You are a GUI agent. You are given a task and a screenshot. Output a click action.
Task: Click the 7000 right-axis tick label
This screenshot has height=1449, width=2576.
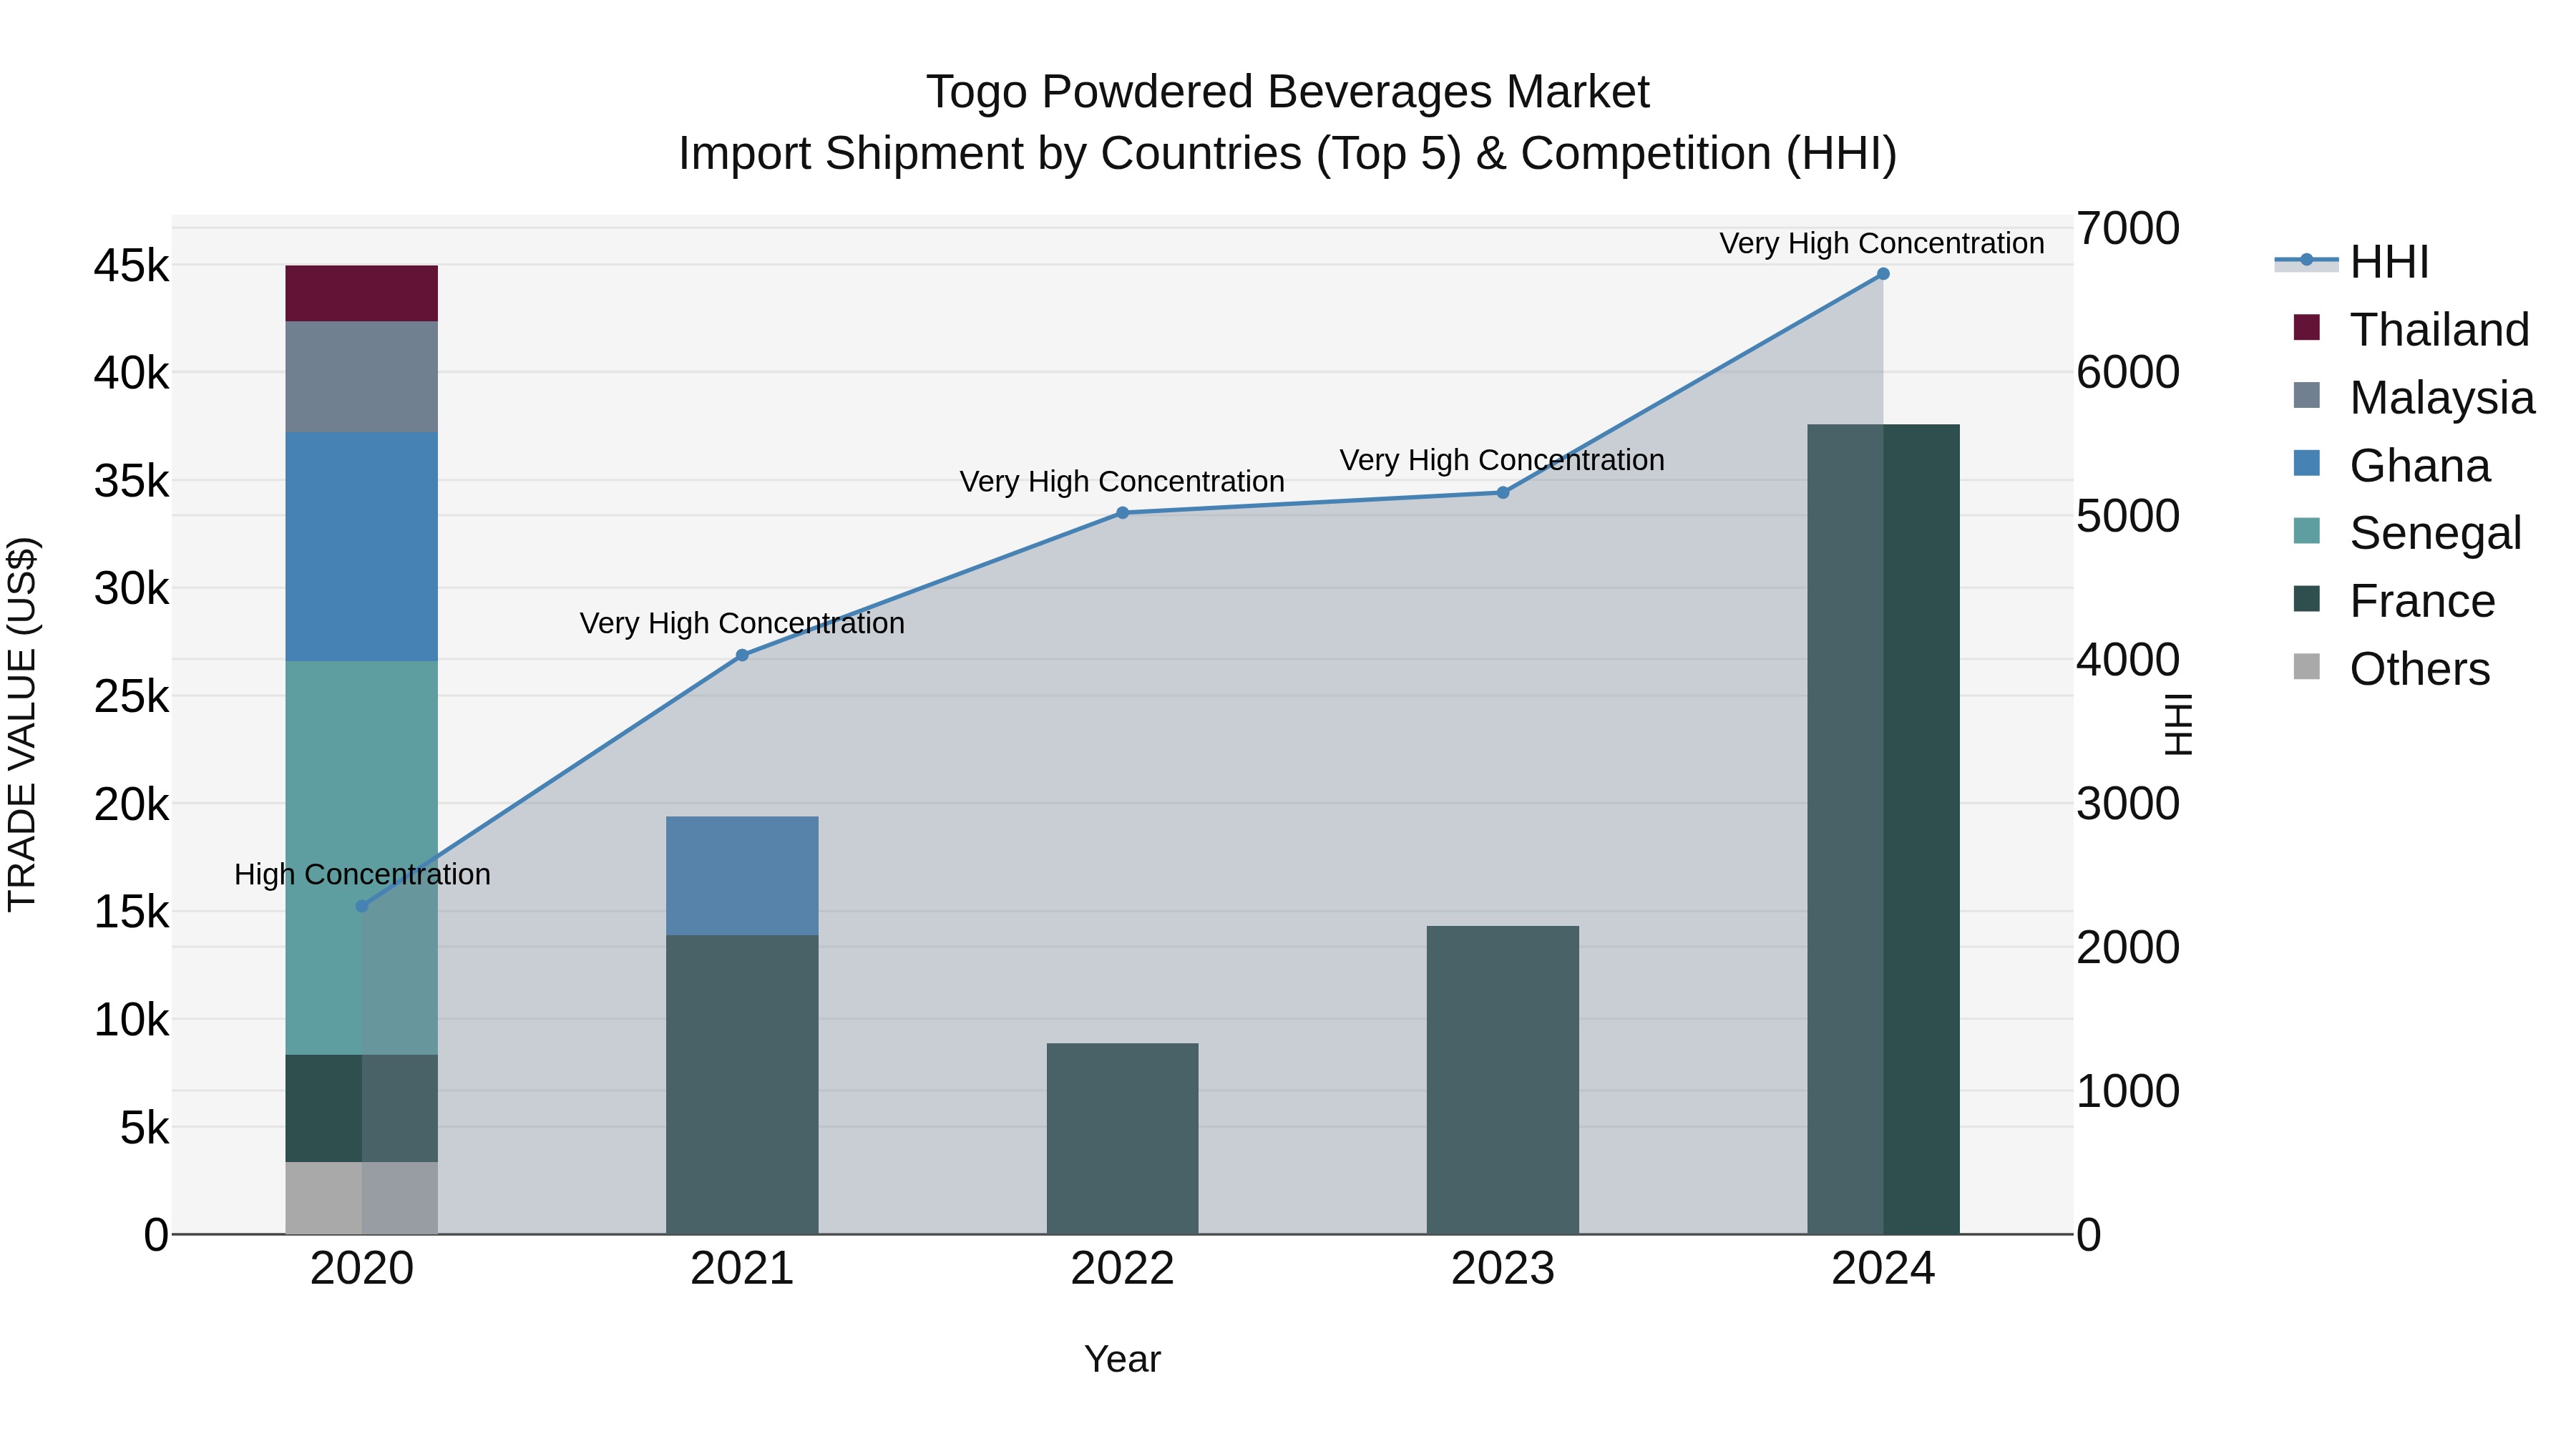(x=2128, y=229)
